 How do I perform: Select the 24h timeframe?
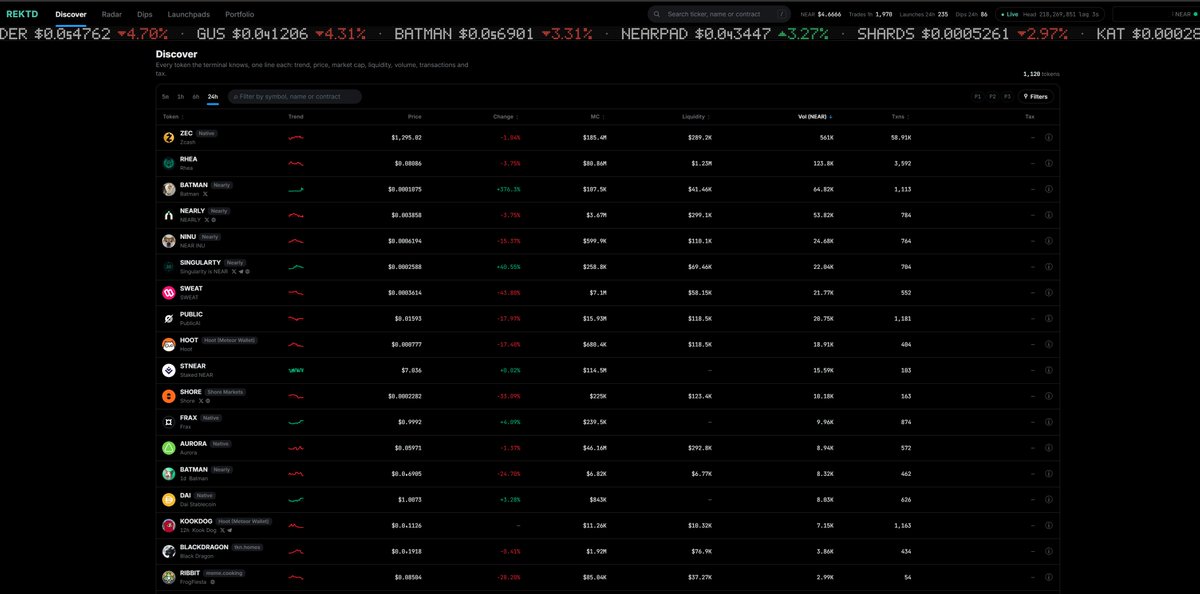[213, 97]
